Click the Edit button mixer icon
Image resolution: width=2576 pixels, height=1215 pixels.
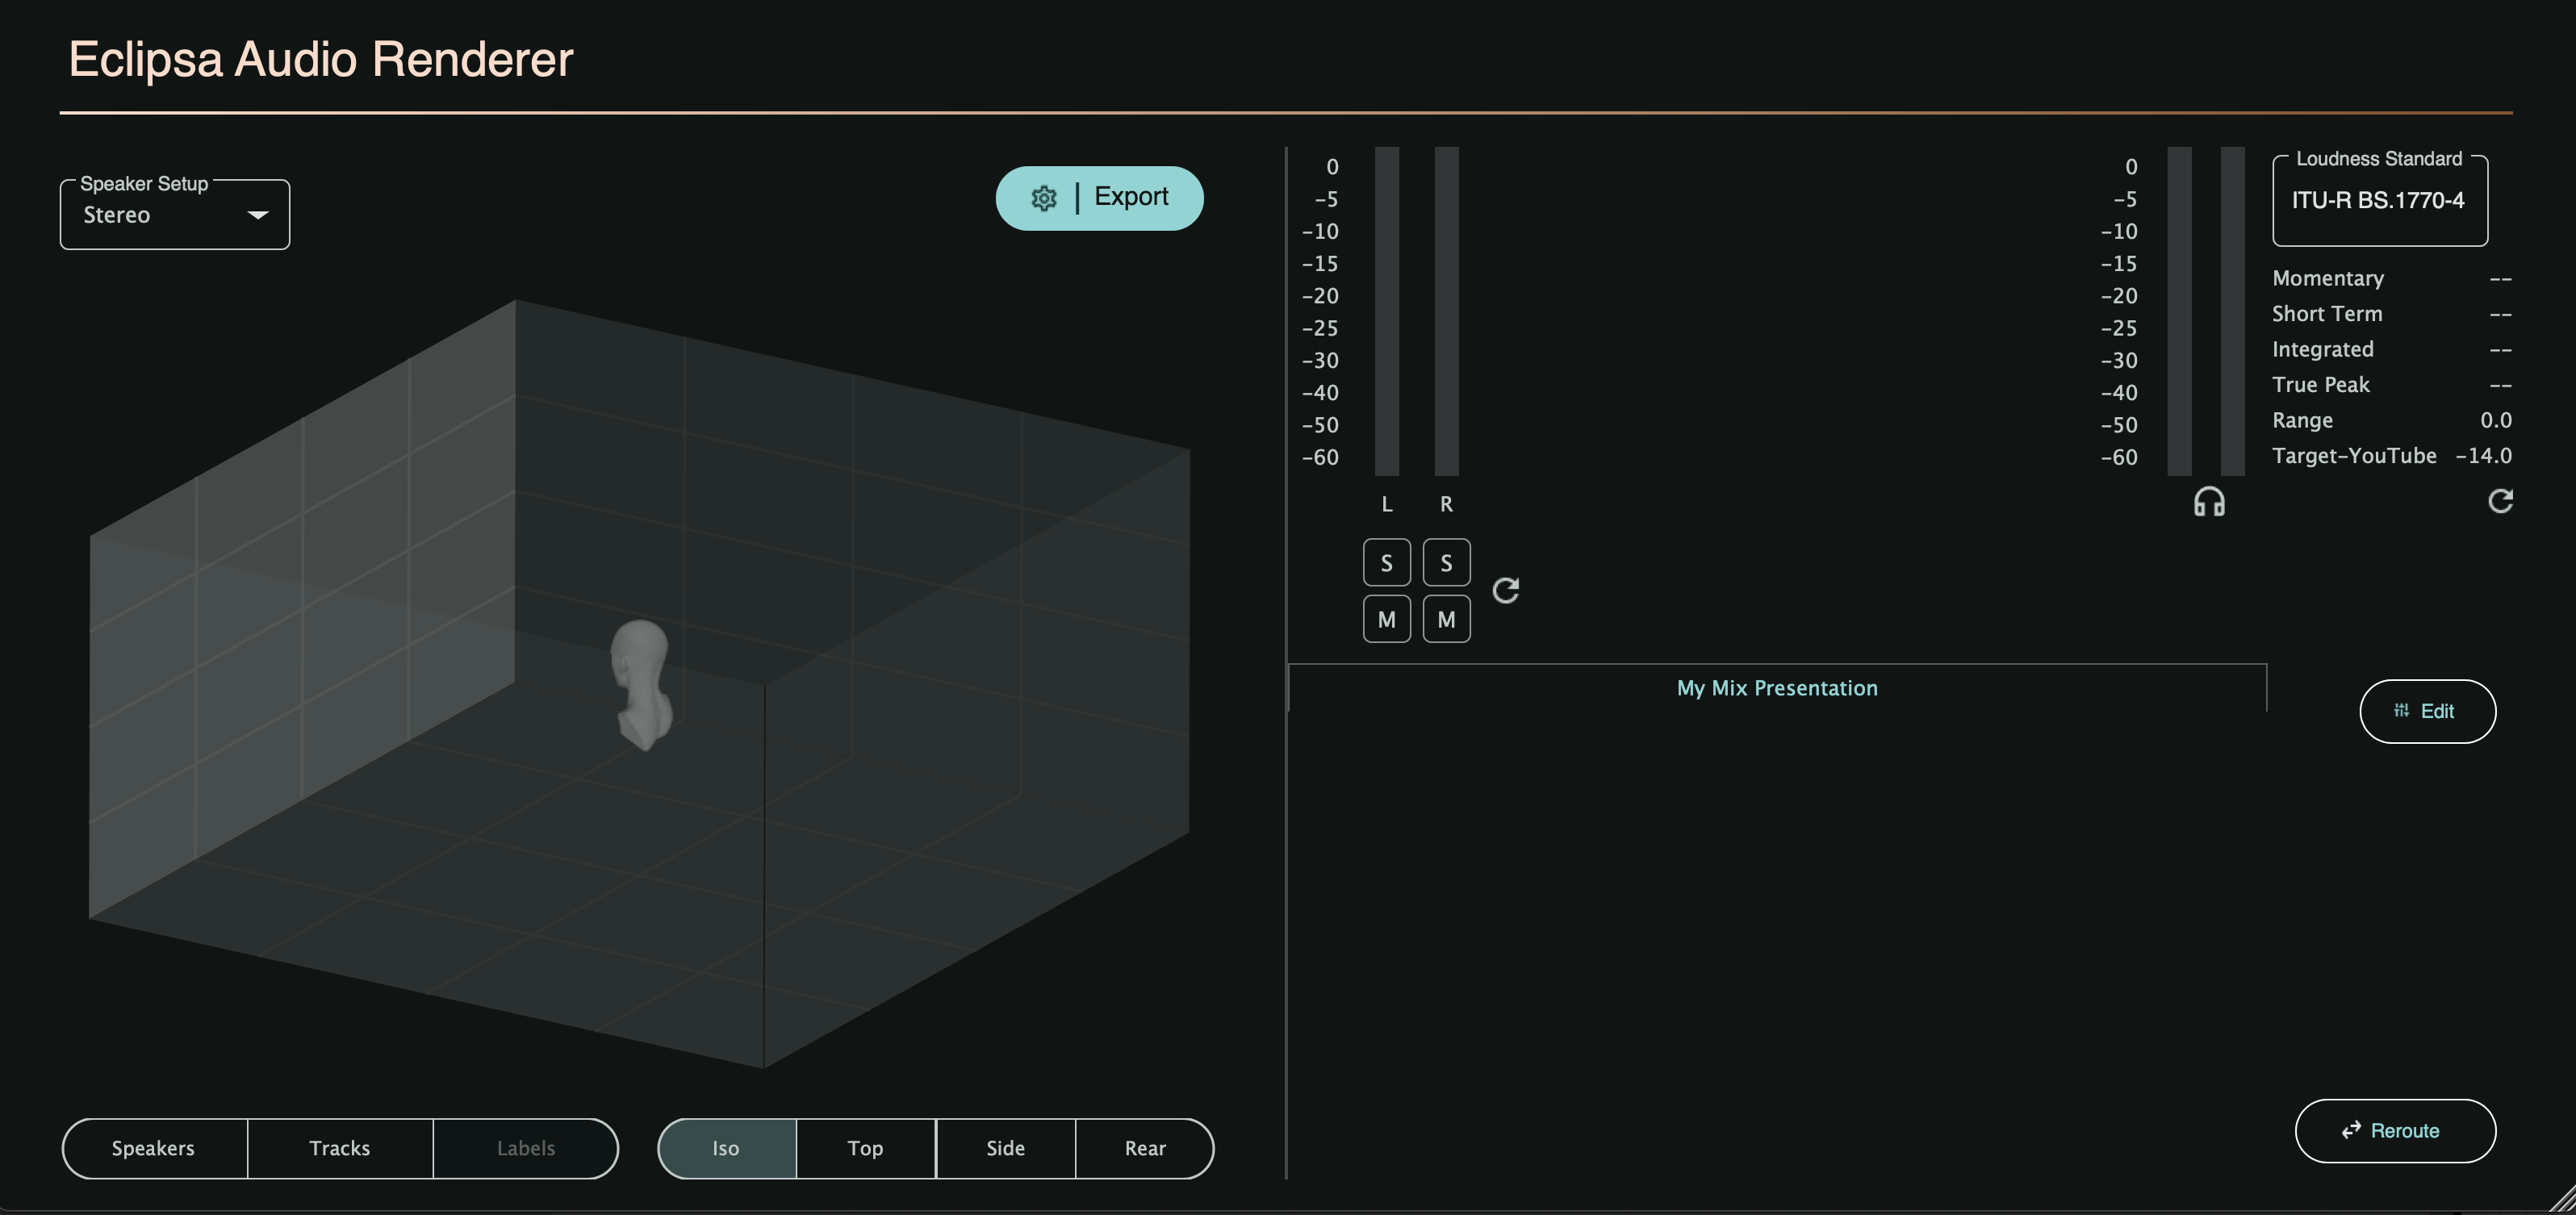2401,711
